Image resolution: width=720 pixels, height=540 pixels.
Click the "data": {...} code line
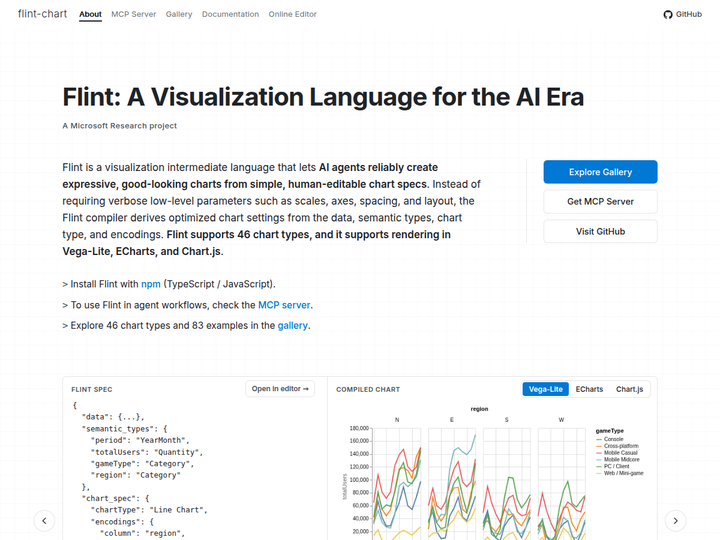point(113,417)
